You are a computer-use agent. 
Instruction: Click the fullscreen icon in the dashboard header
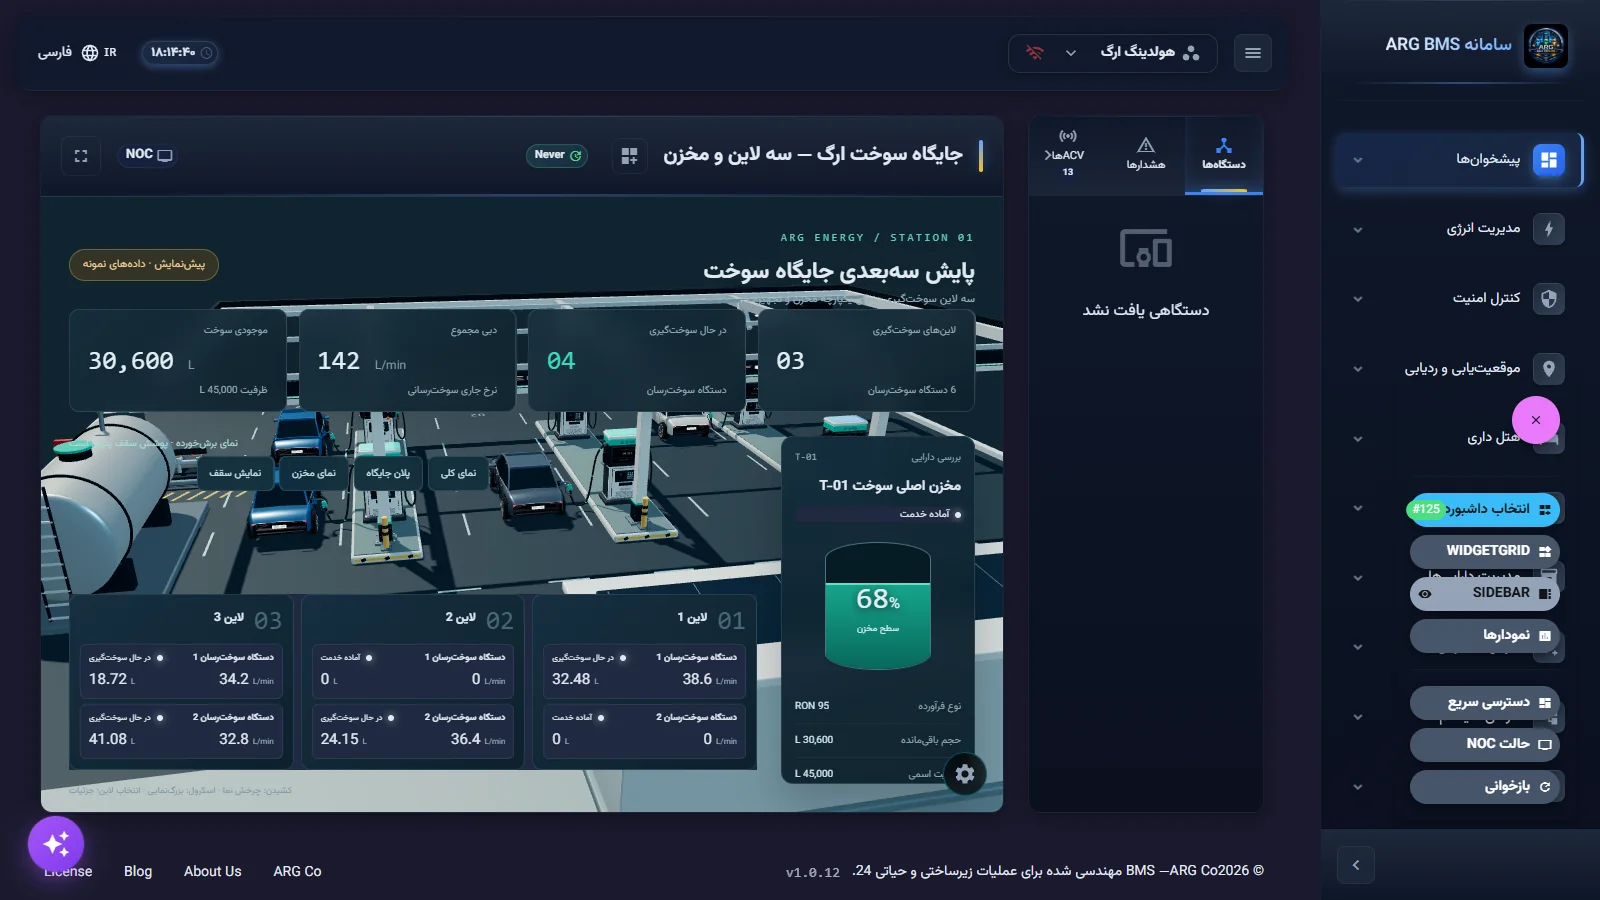tap(81, 156)
